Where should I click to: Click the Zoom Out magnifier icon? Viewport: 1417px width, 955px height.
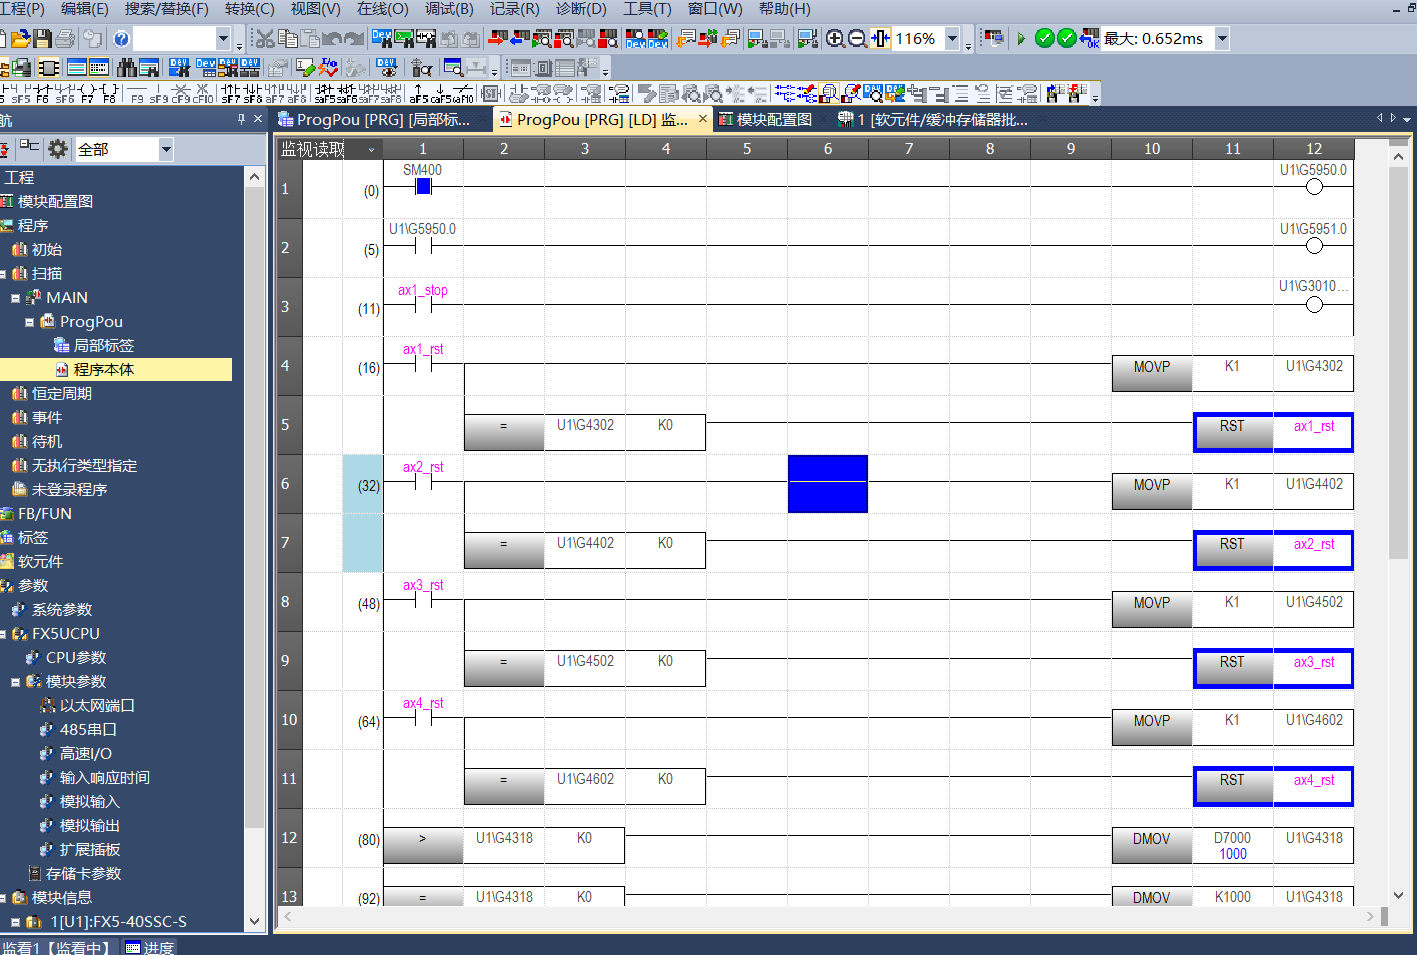point(857,39)
